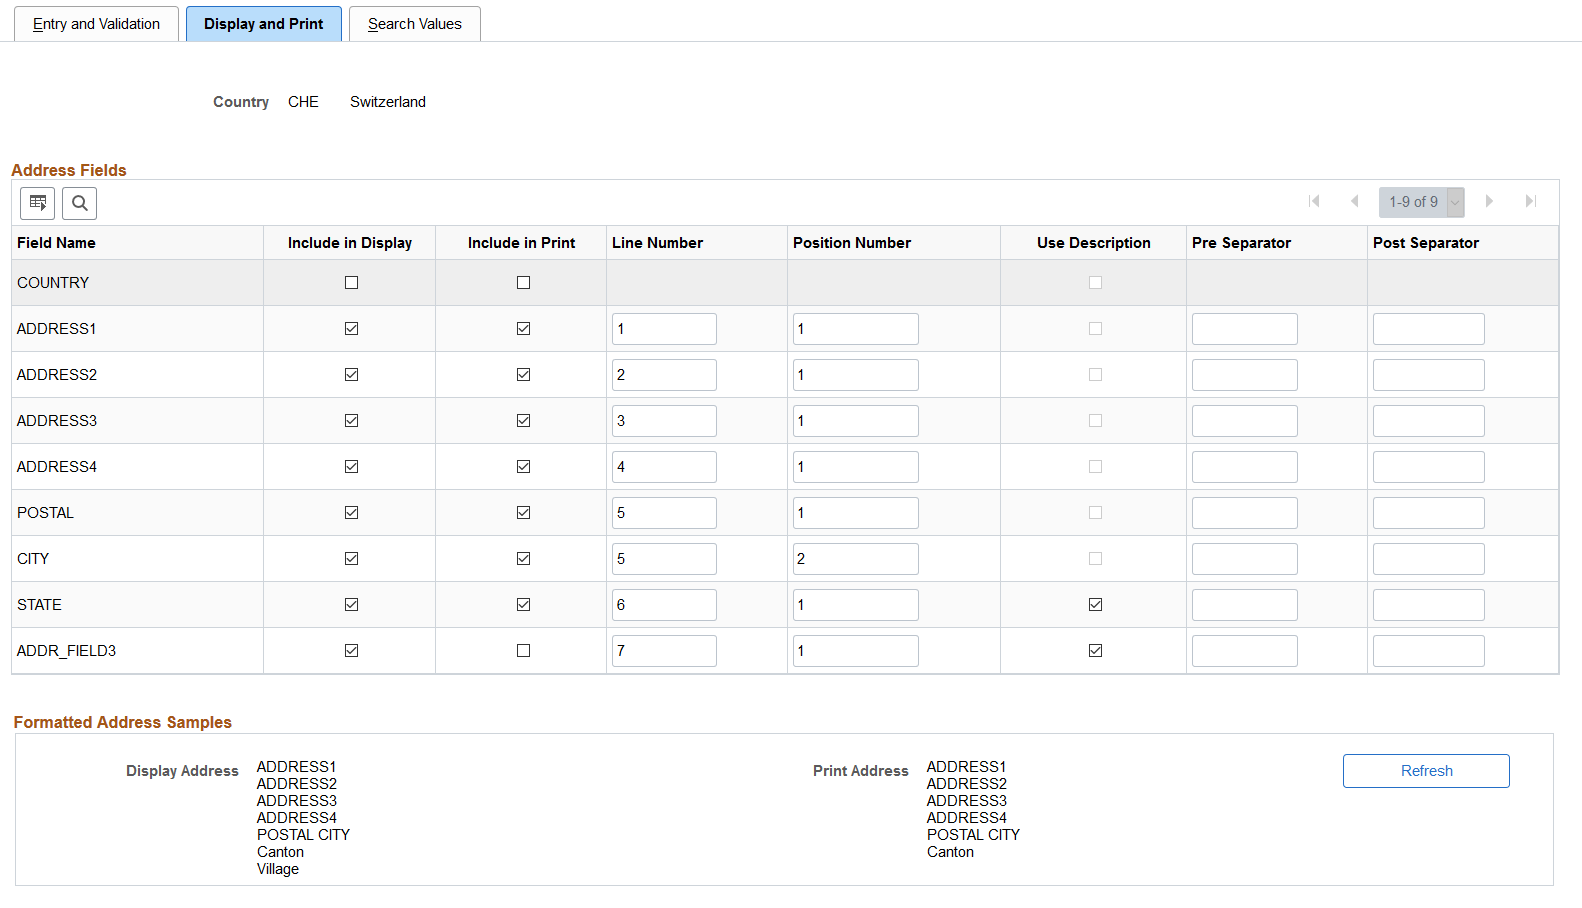Toggle Include in Display for ADDRESS2
Viewport: 1582px width, 908px height.
[351, 375]
